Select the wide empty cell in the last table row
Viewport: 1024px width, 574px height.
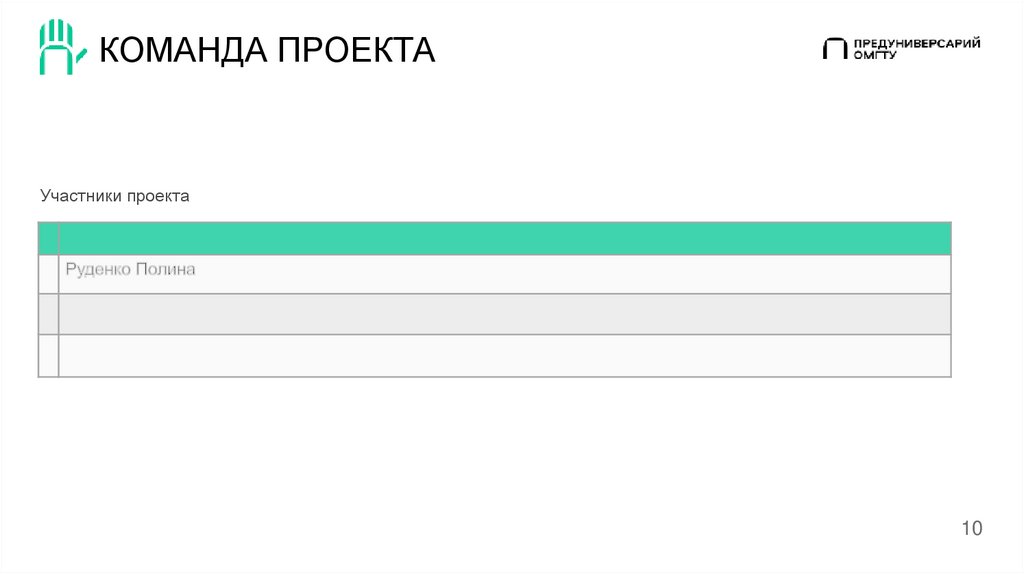click(505, 355)
